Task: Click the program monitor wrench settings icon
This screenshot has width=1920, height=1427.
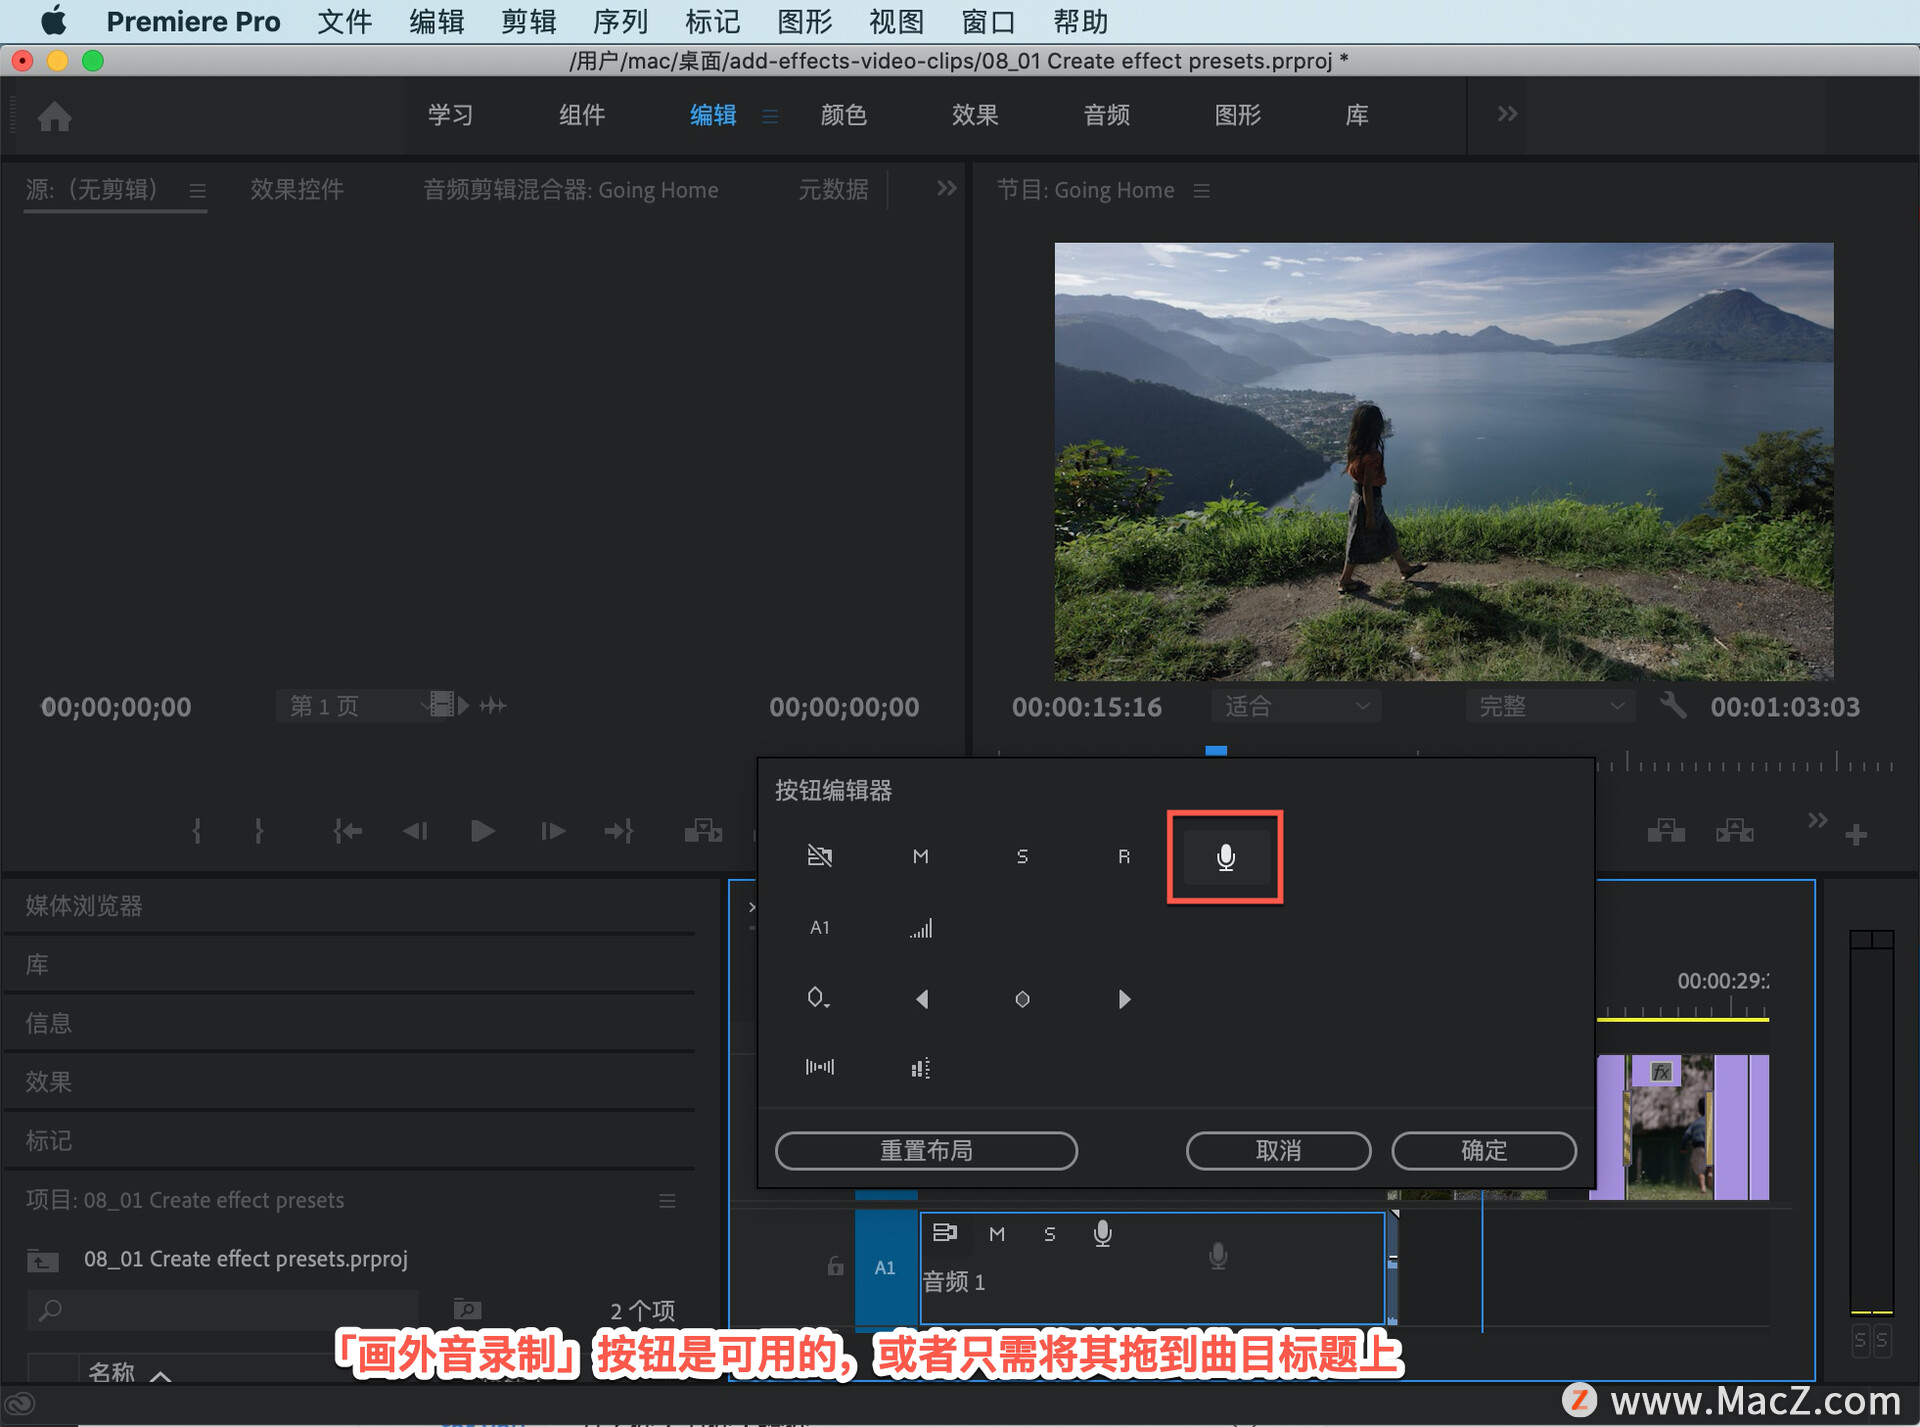Action: pos(1672,706)
